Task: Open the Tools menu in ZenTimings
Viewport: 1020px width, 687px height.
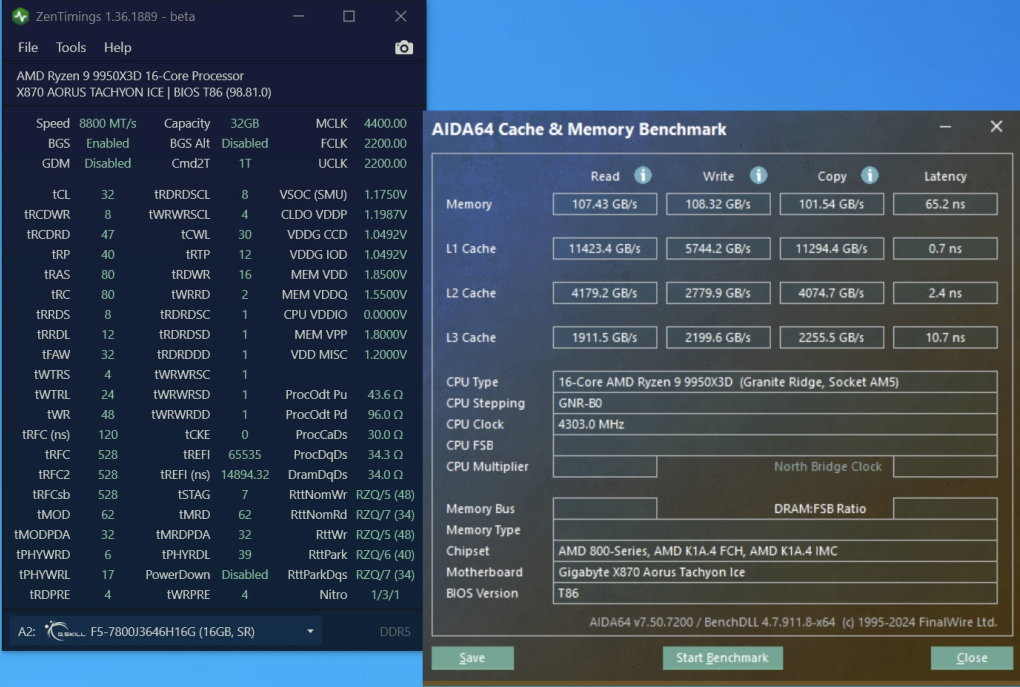Action: tap(71, 47)
